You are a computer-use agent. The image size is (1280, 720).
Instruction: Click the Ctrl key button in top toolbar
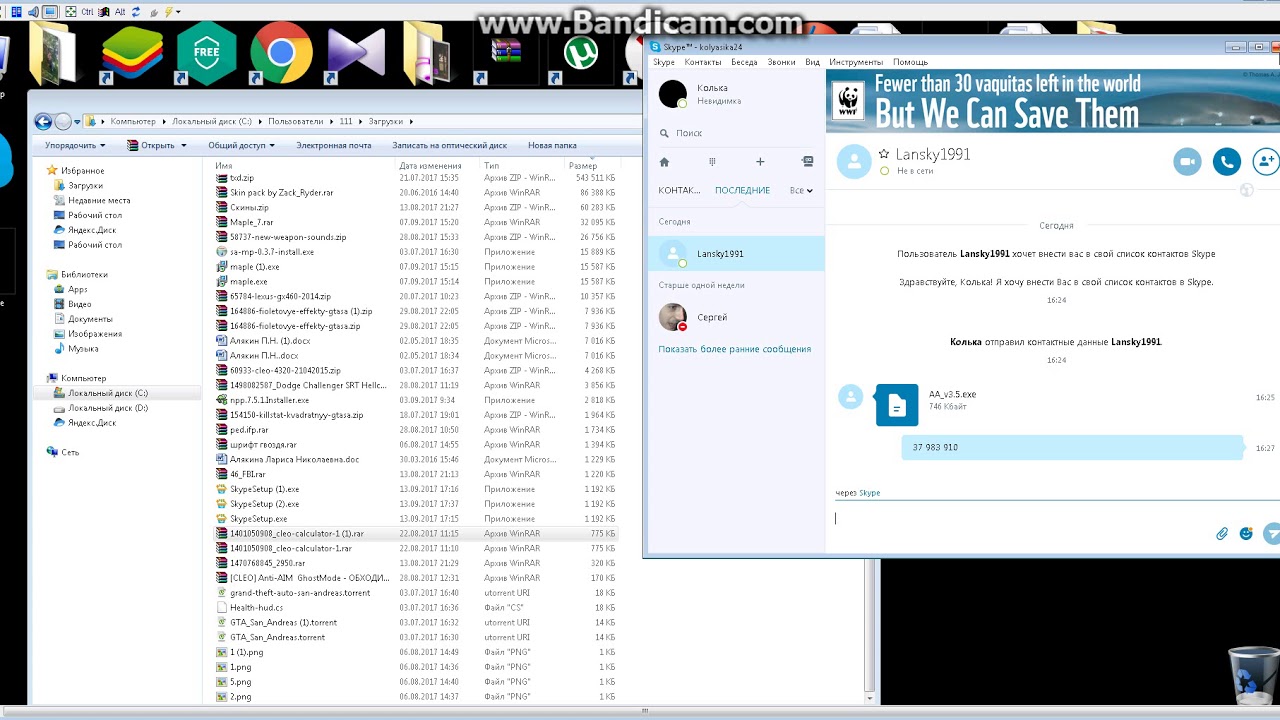click(88, 12)
